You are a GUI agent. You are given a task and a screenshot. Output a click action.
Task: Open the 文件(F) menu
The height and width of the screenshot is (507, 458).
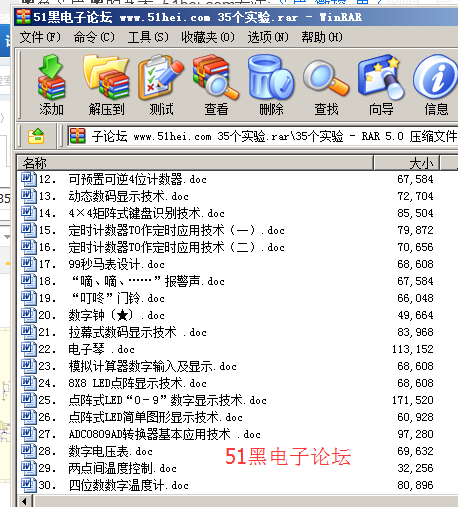(x=40, y=37)
